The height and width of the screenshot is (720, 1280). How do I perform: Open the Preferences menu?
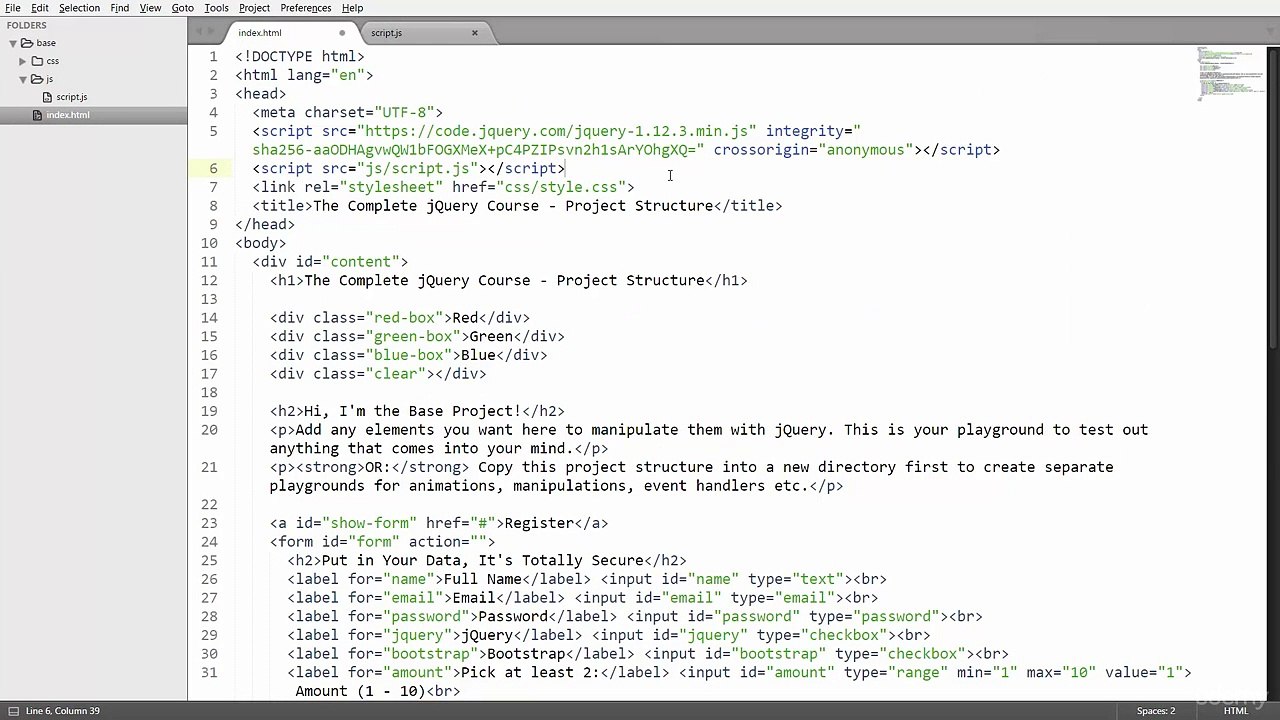306,8
